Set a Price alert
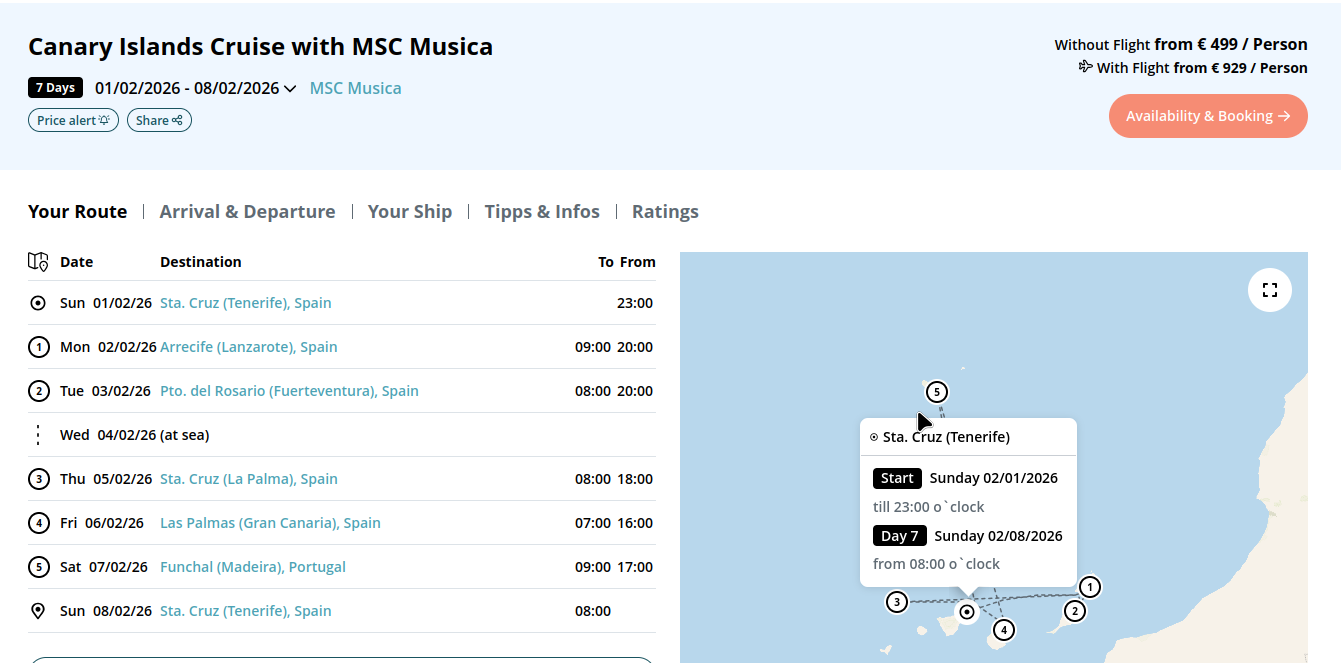 73,120
